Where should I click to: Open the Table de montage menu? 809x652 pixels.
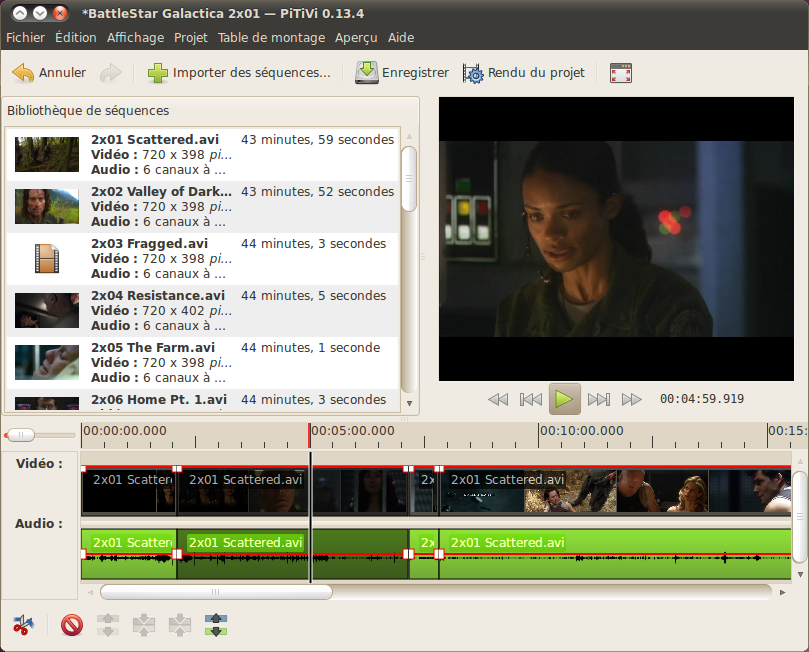click(x=271, y=38)
